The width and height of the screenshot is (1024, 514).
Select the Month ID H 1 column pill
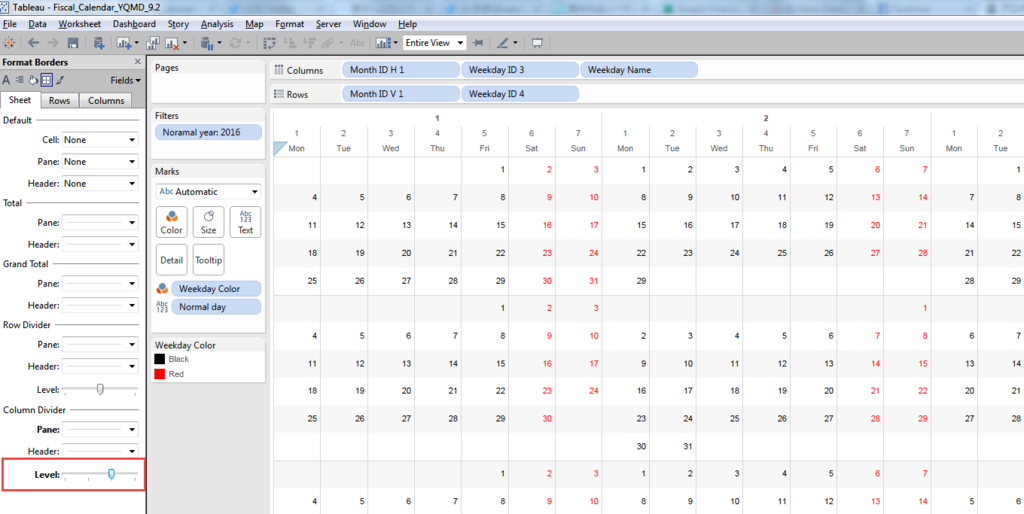pos(401,70)
